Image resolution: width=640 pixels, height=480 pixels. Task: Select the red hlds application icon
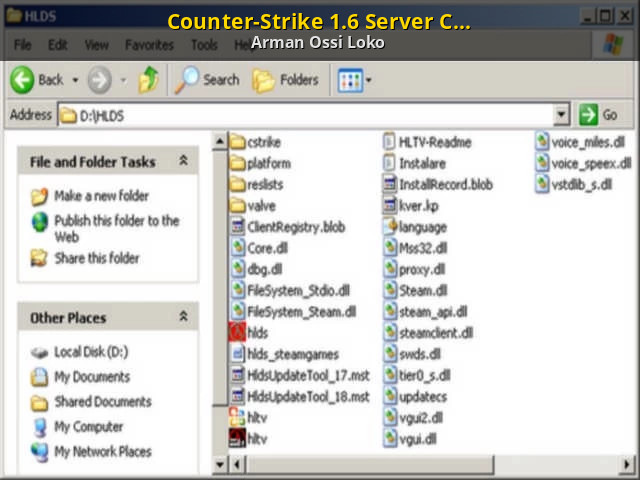(237, 332)
